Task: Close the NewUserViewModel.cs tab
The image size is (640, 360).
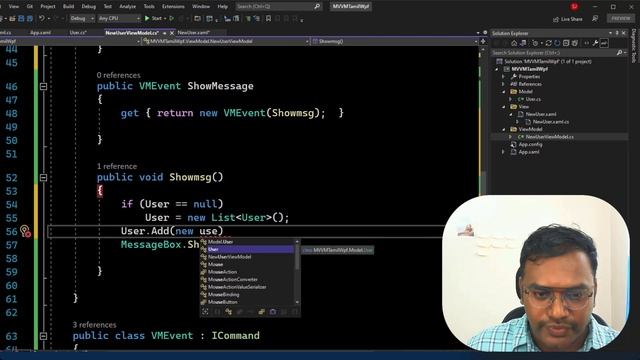Action: pyautogui.click(x=172, y=33)
